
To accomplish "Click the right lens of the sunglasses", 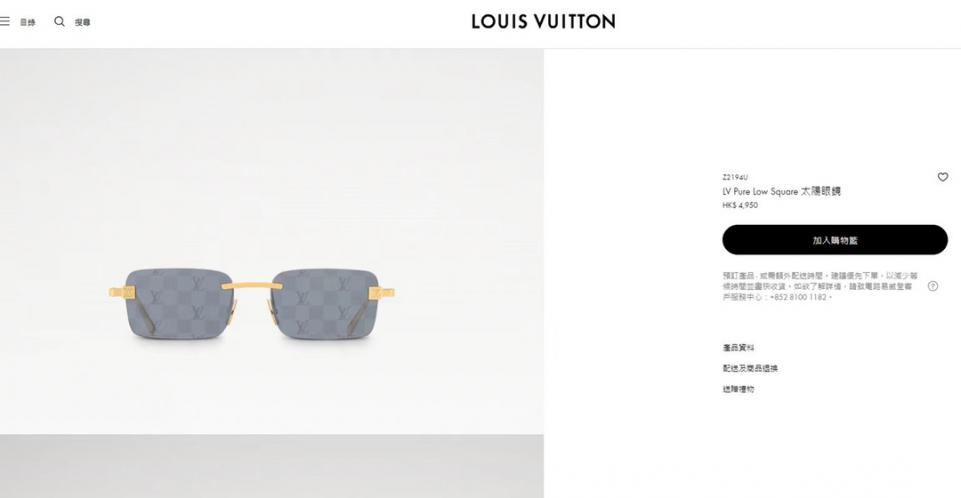I will click(324, 303).
